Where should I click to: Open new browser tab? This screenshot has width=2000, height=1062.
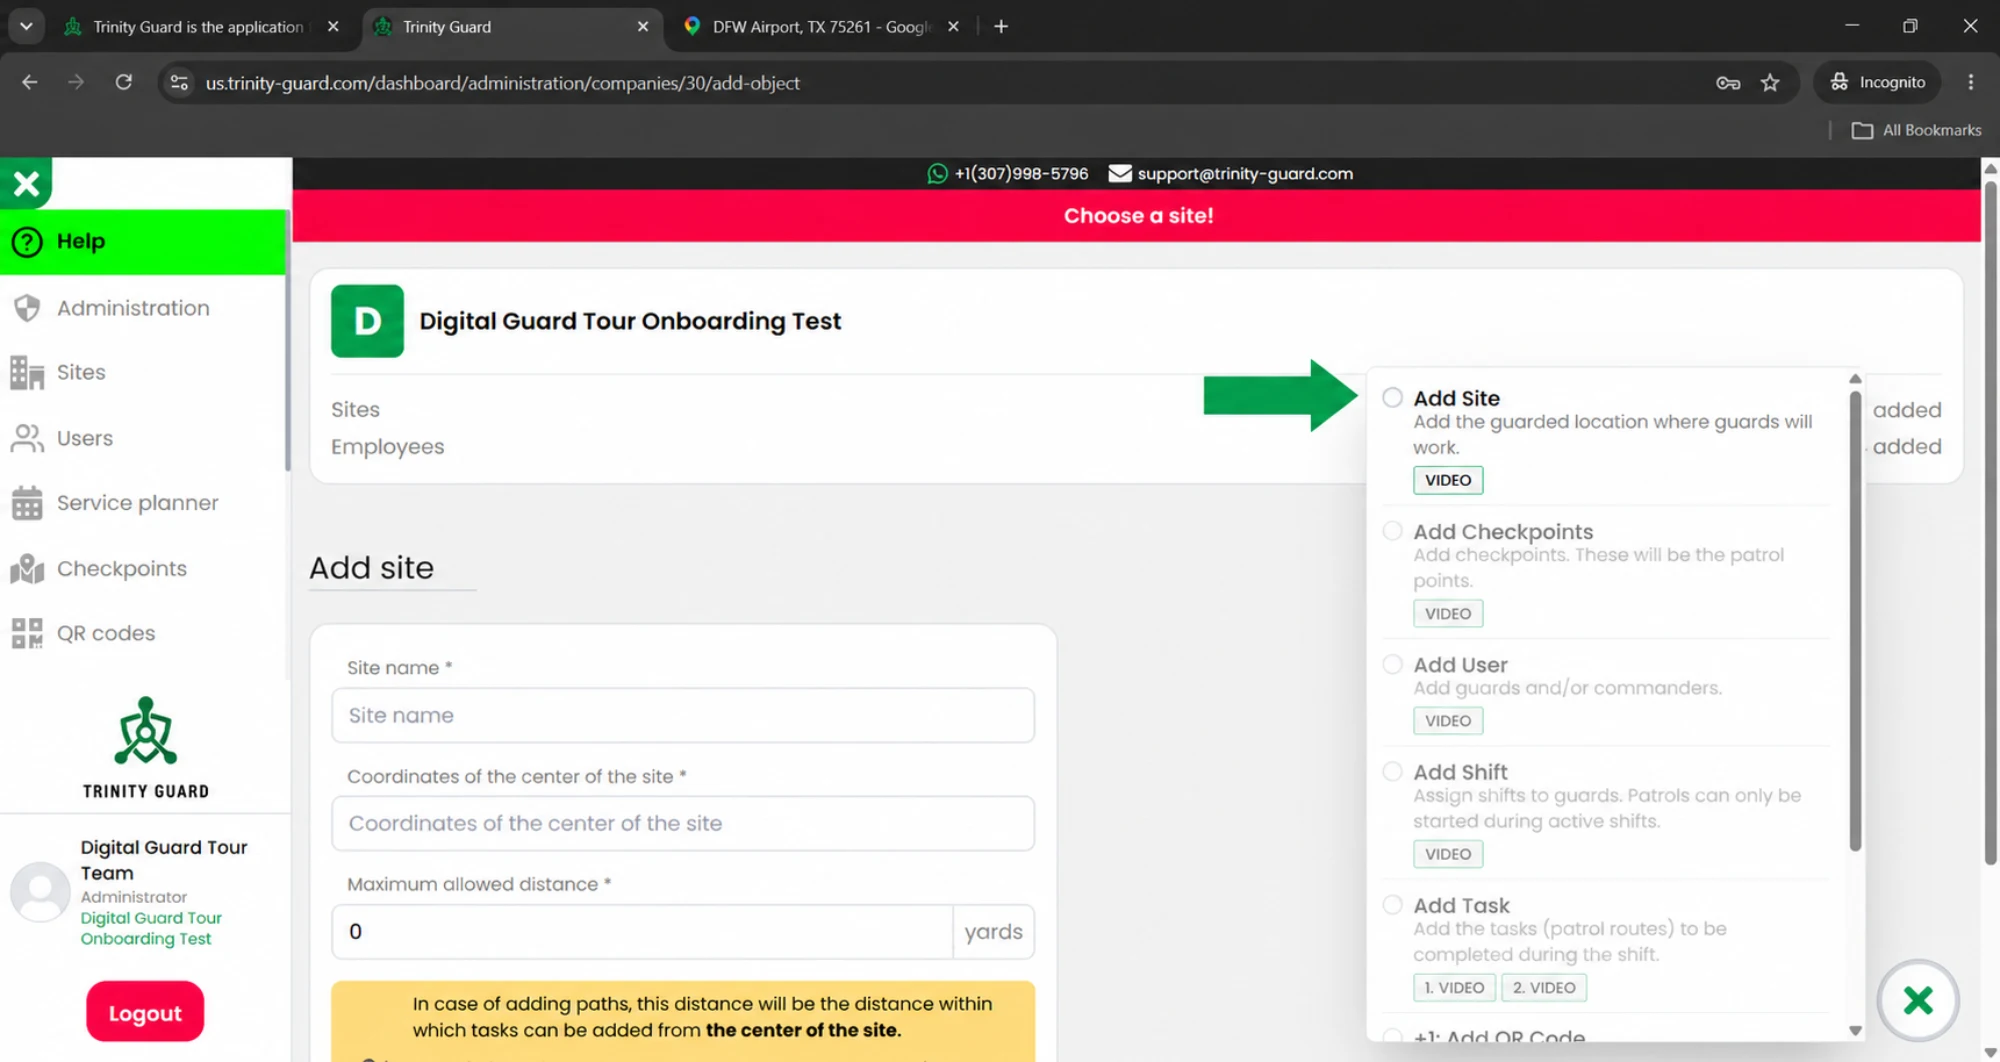(1001, 27)
